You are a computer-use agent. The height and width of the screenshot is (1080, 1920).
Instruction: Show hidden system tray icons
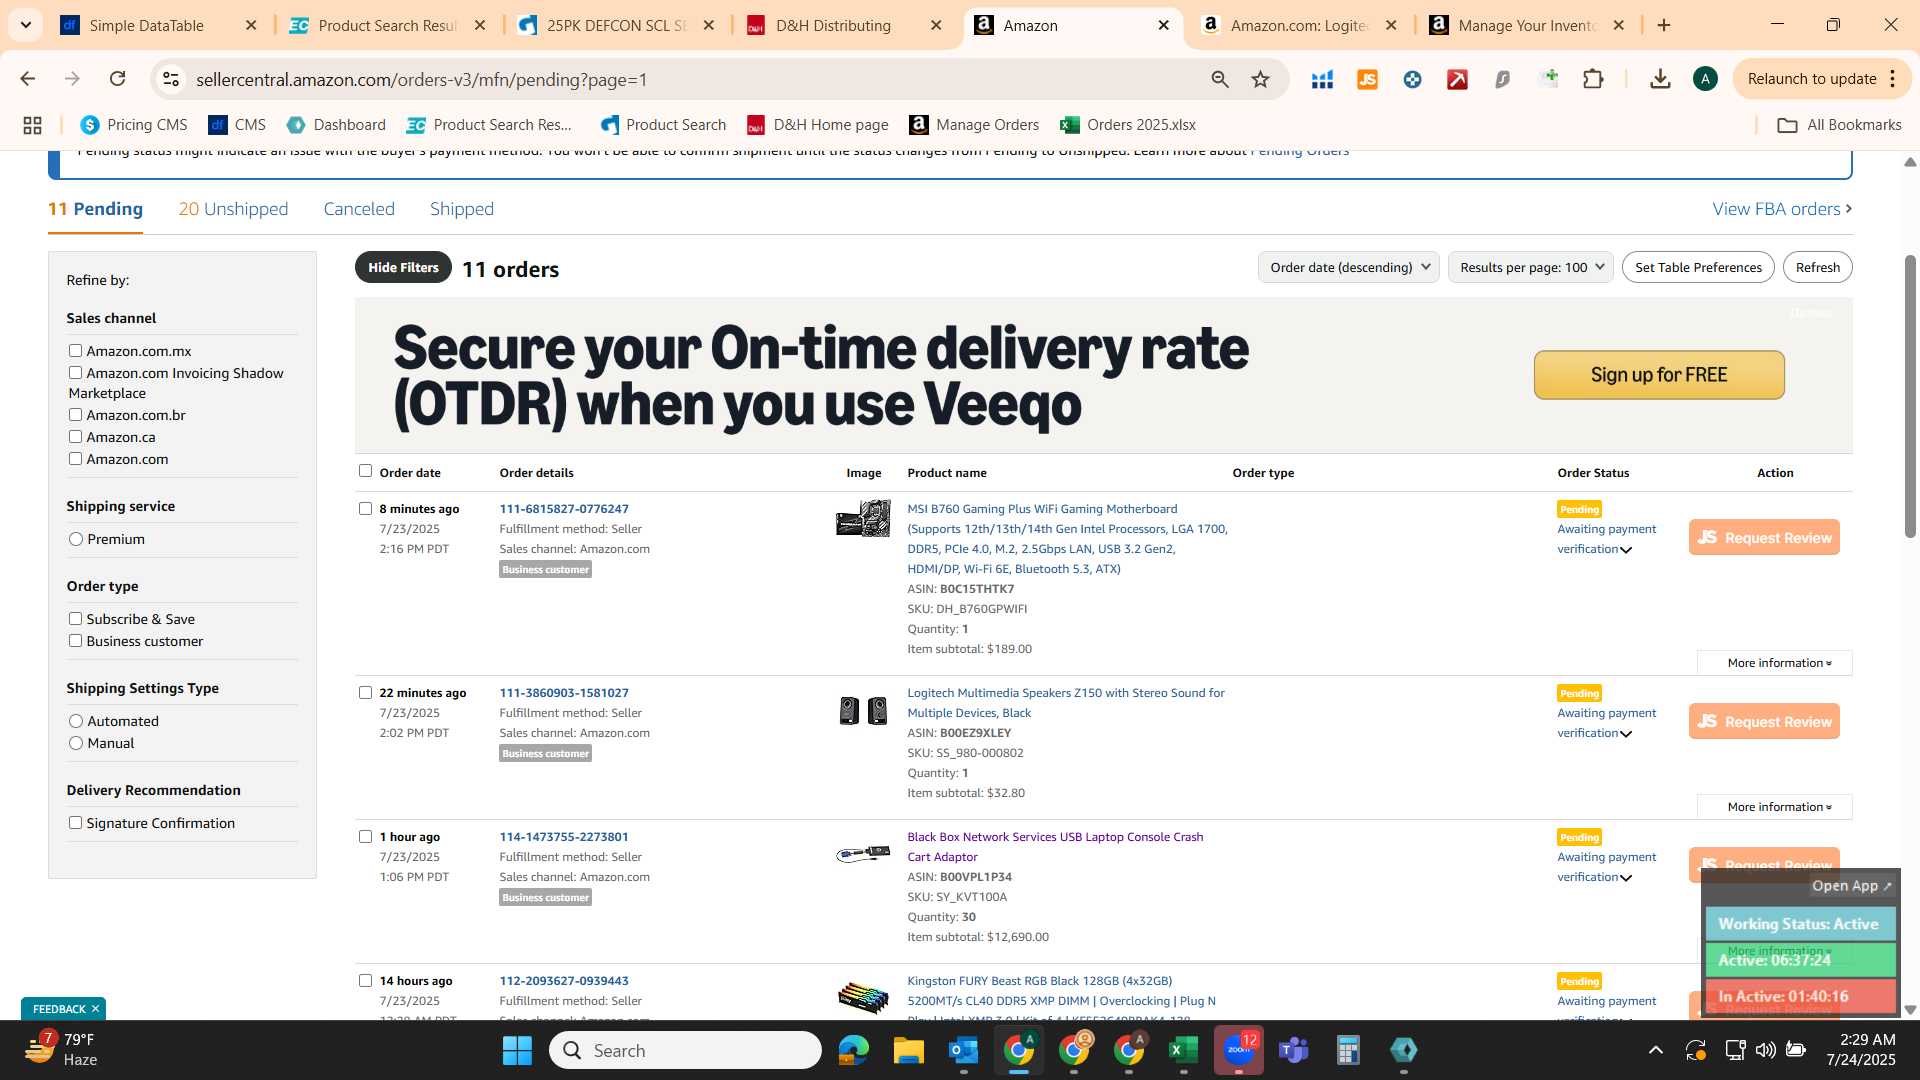click(1656, 1050)
